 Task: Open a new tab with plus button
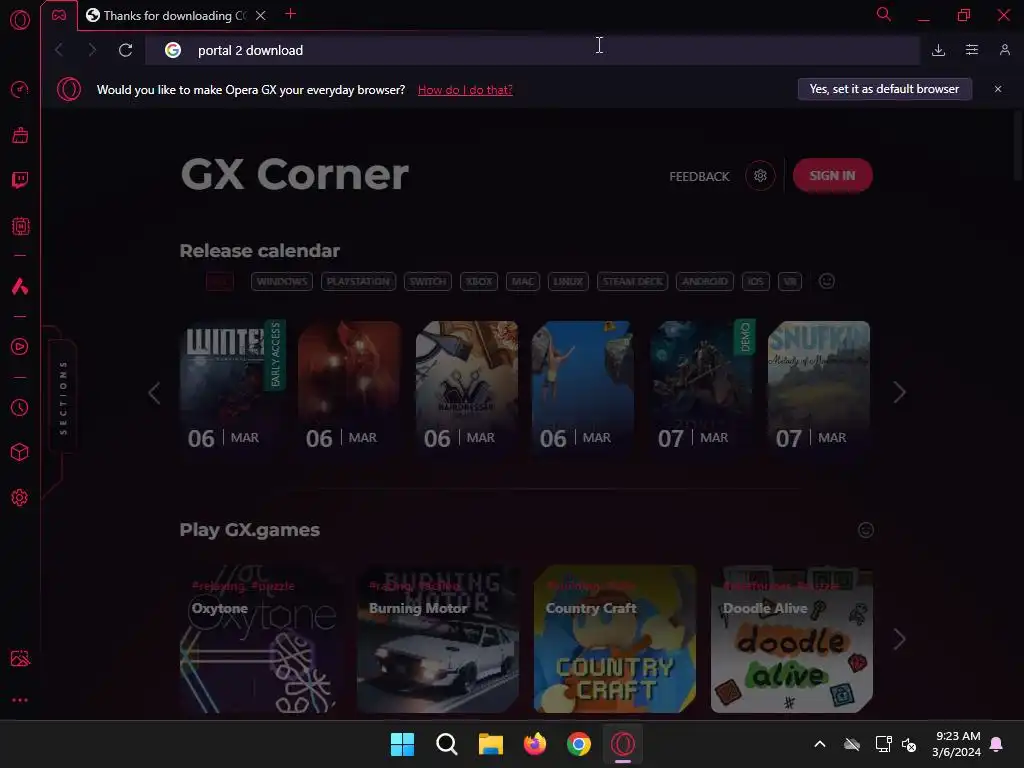pyautogui.click(x=291, y=14)
